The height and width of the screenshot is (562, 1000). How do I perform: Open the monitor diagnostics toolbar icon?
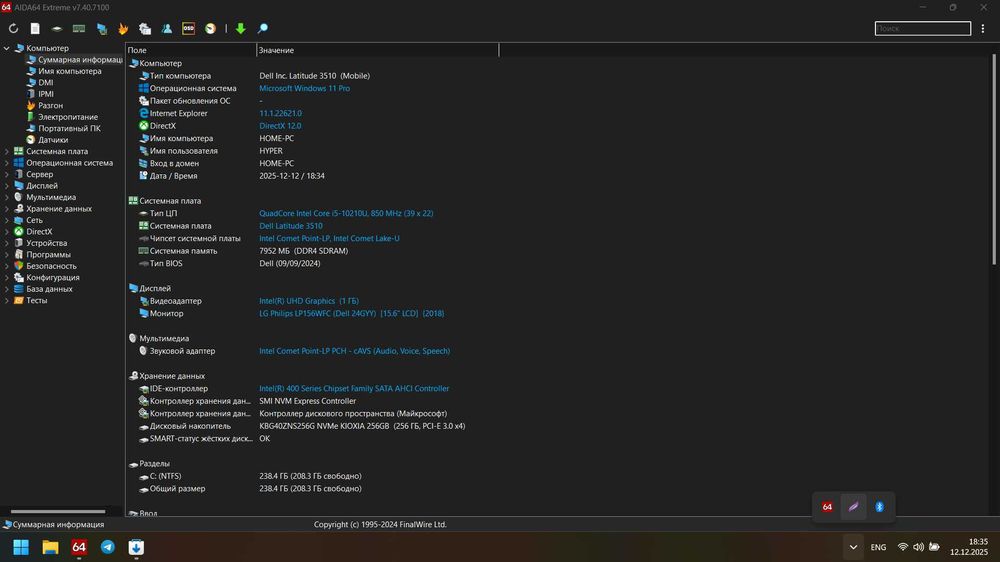pos(101,29)
